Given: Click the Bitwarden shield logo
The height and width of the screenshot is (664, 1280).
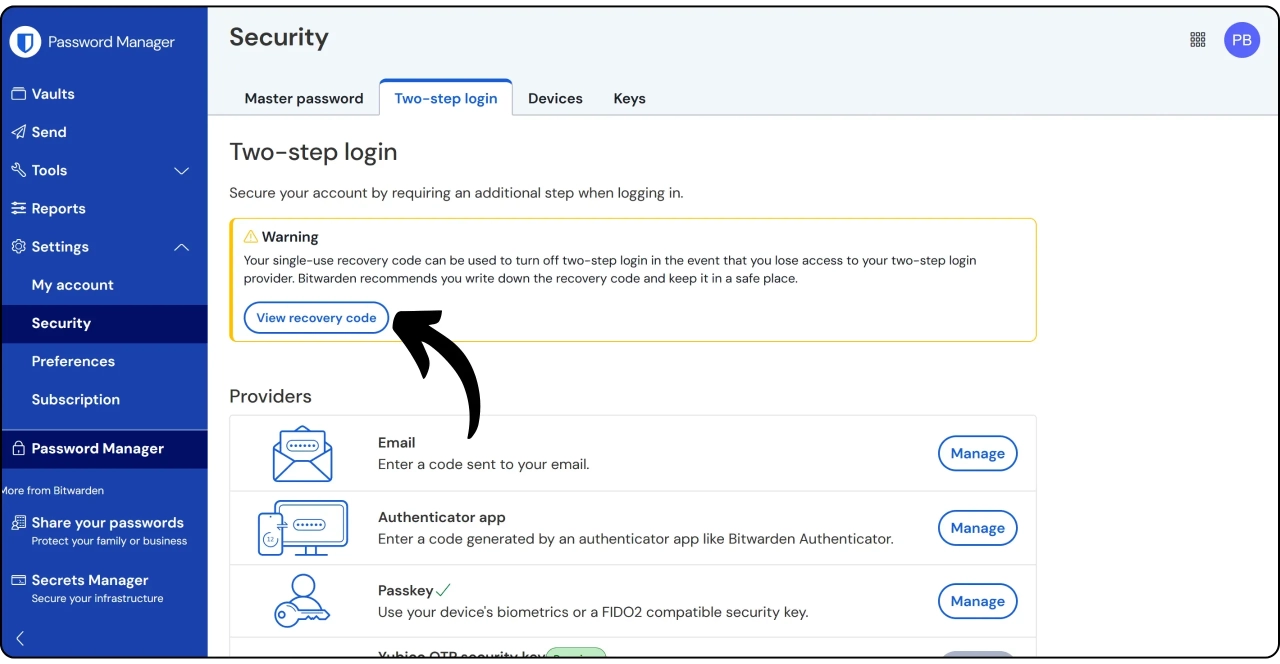Looking at the screenshot, I should (x=25, y=42).
